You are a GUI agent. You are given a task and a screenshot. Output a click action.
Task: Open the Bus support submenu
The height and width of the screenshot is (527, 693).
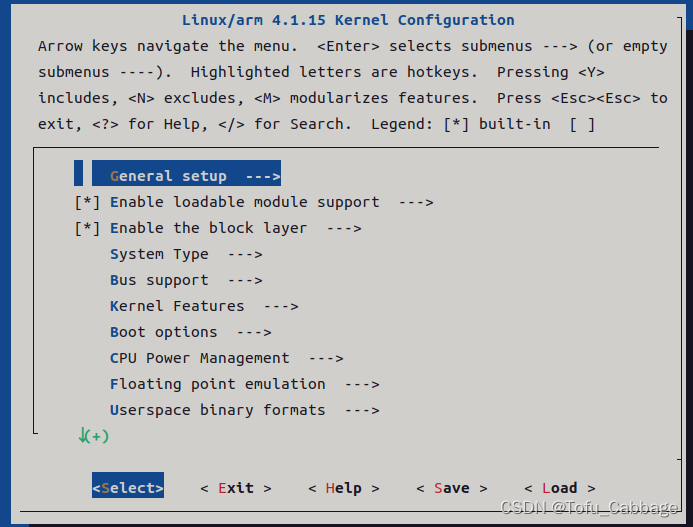pos(186,280)
